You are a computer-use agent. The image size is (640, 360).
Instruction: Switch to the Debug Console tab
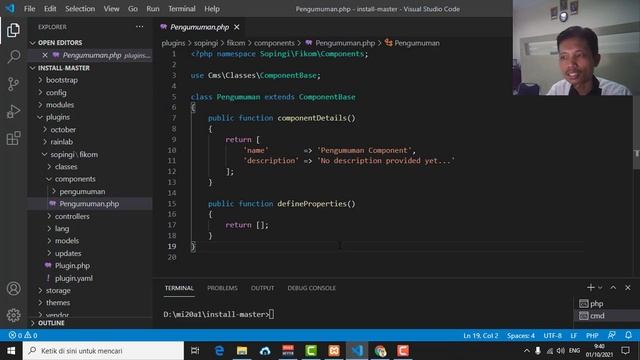[x=311, y=288]
